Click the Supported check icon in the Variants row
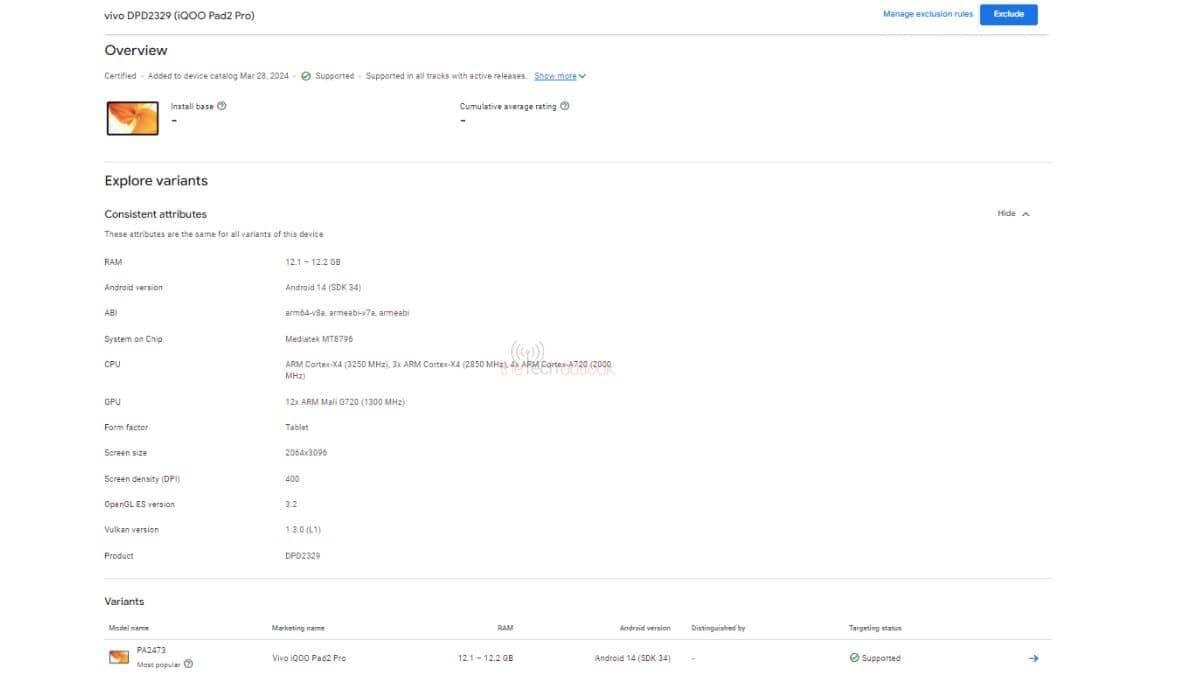The width and height of the screenshot is (1200, 675). click(x=853, y=658)
